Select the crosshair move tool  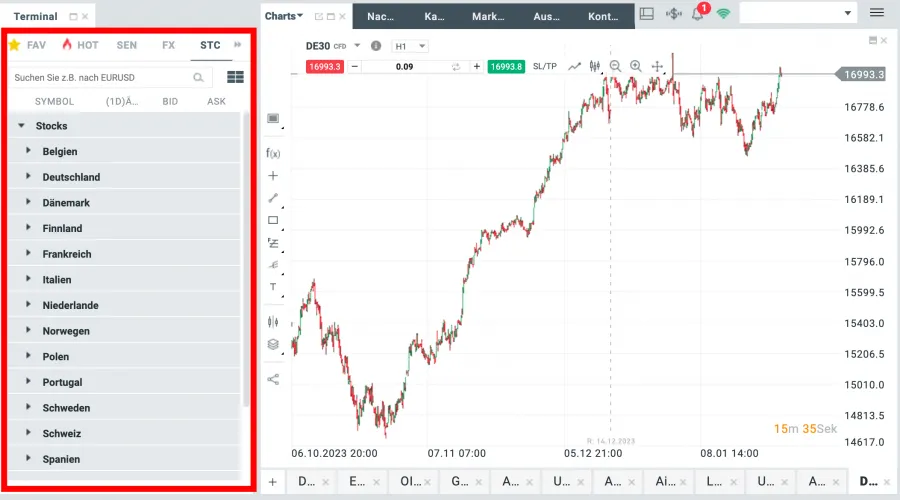coord(657,67)
